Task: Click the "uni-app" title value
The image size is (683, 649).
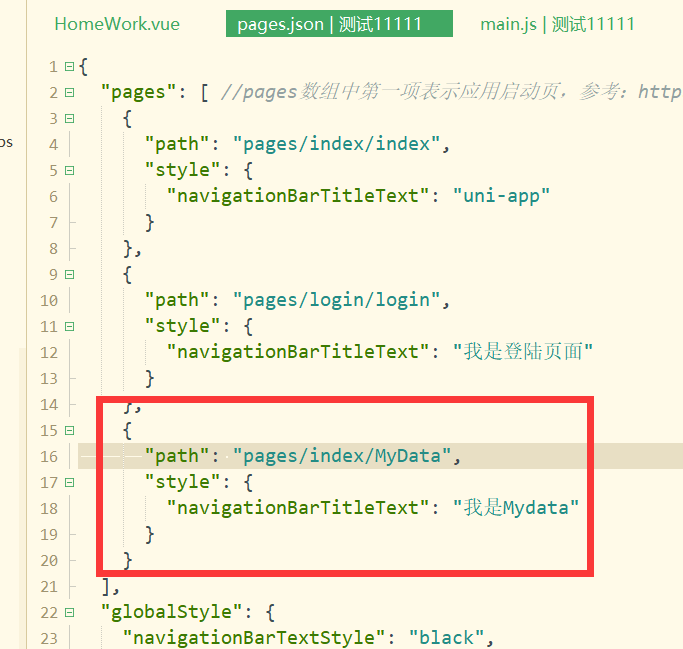Action: coord(501,196)
